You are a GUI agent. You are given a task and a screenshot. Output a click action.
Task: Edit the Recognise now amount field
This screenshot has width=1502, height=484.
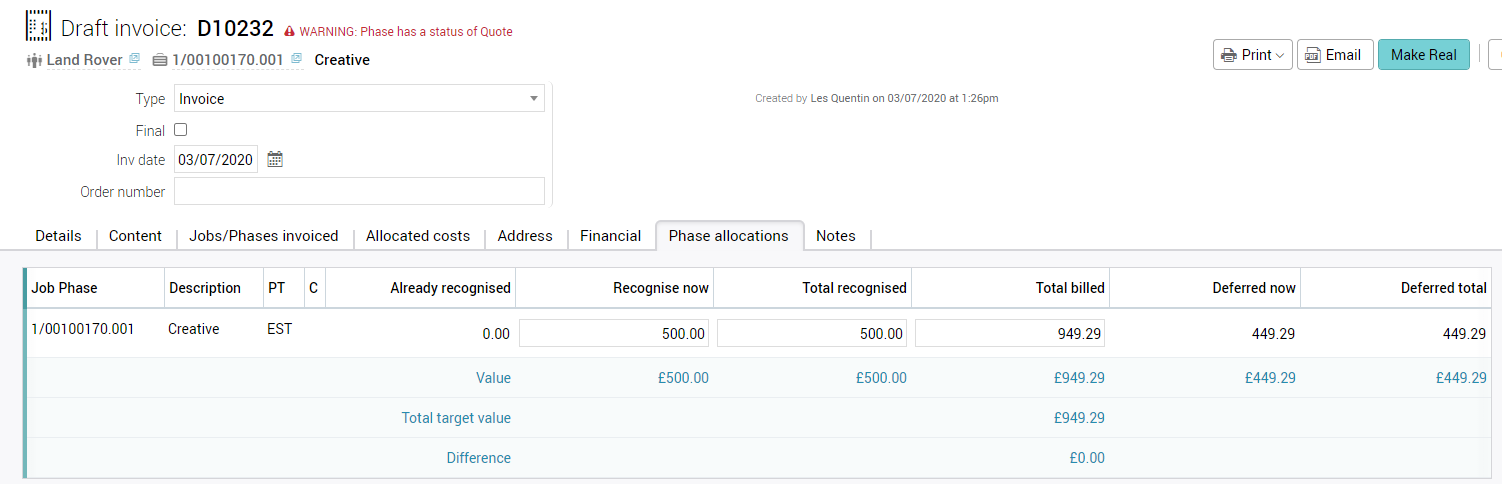(x=614, y=333)
